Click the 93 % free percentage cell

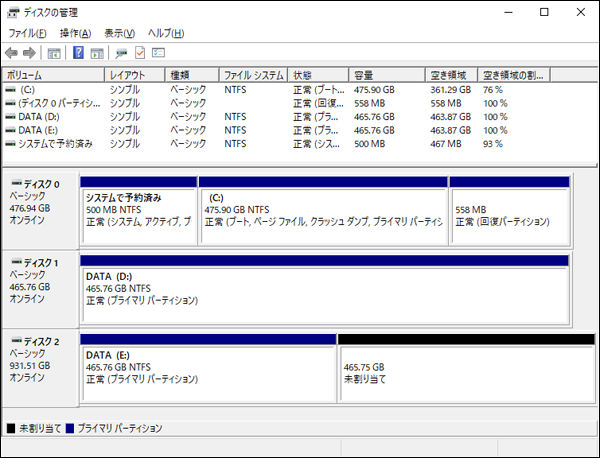pos(493,144)
